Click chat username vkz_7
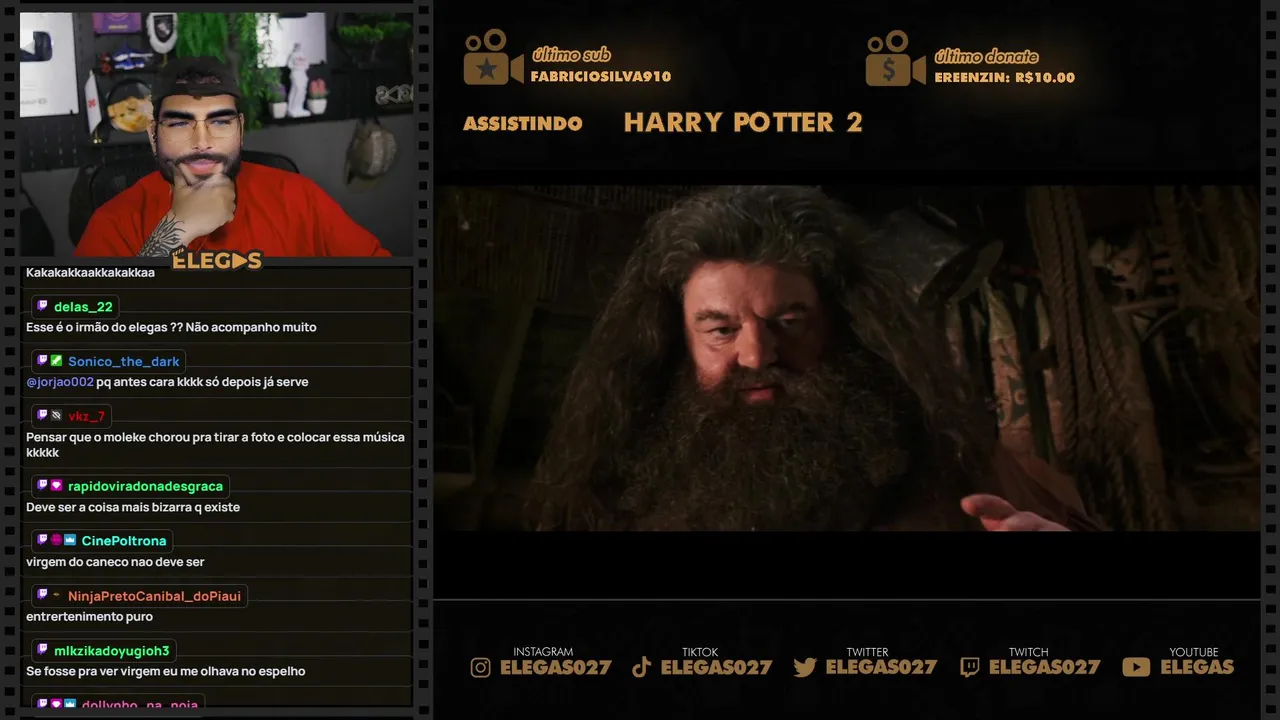This screenshot has height=720, width=1280. [86, 416]
